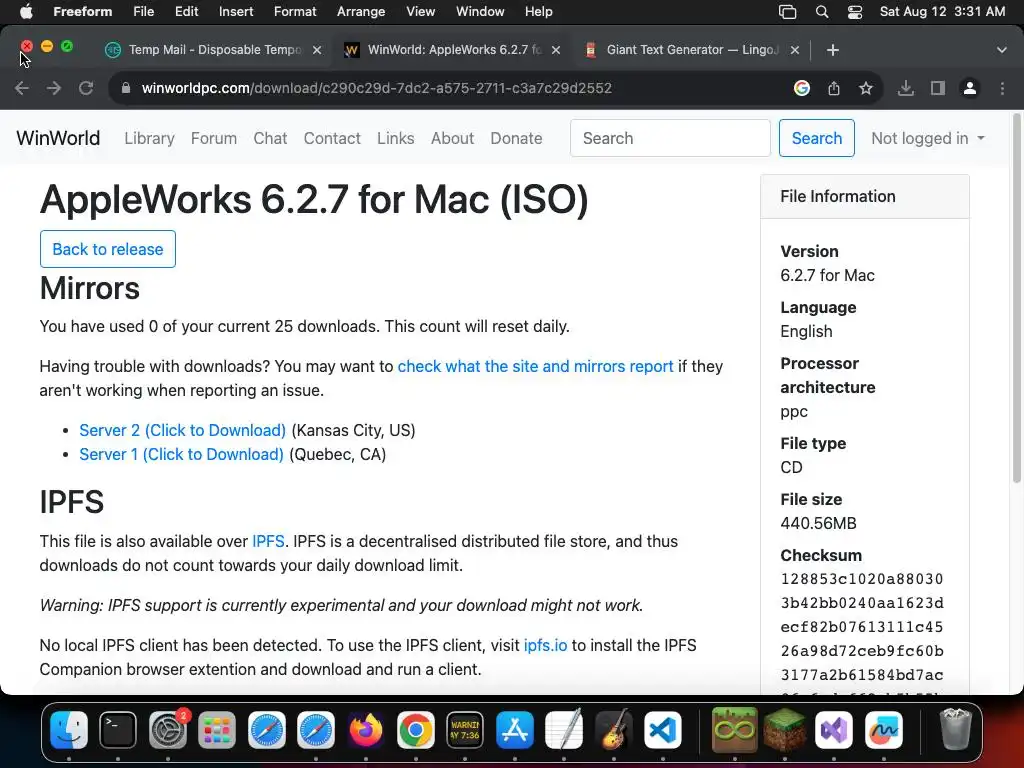Open the Library nav link
The height and width of the screenshot is (768, 1024).
[x=150, y=138]
